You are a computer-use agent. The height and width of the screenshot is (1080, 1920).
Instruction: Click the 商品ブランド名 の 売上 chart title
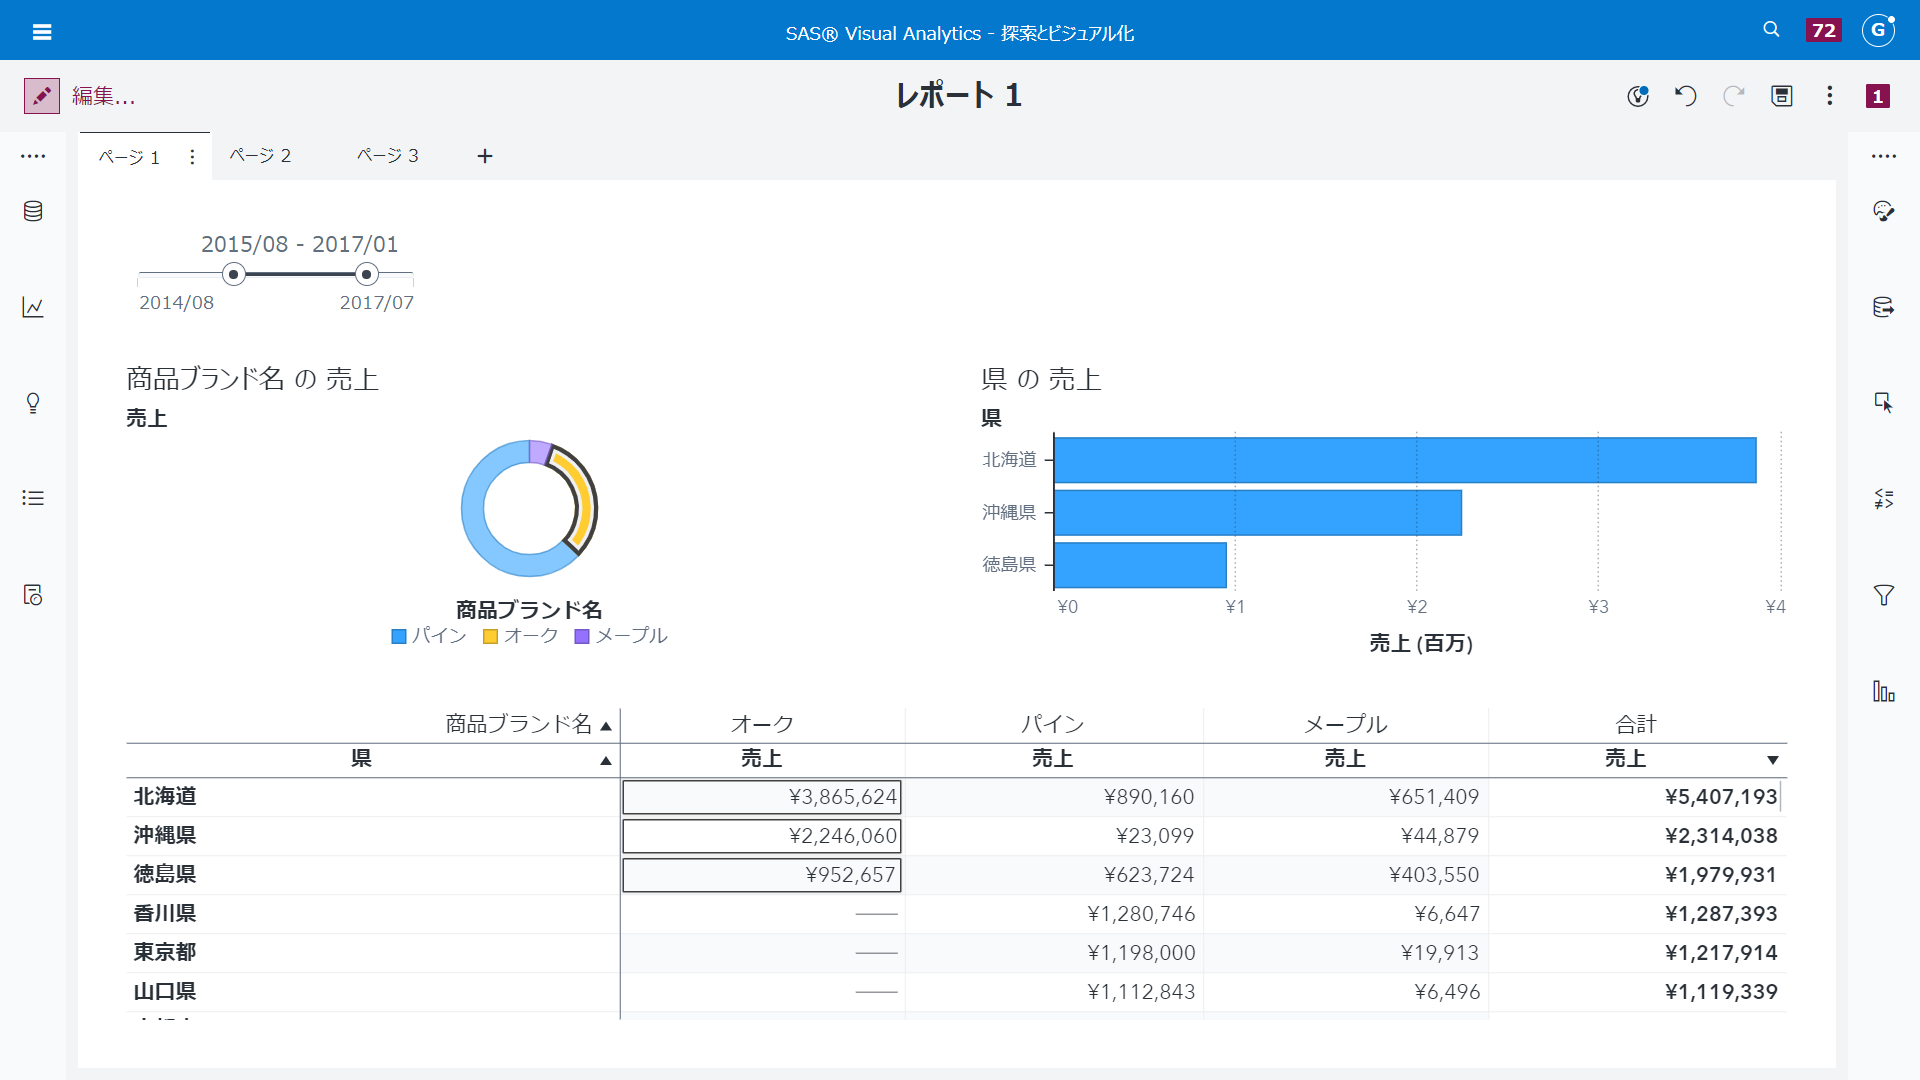(252, 379)
